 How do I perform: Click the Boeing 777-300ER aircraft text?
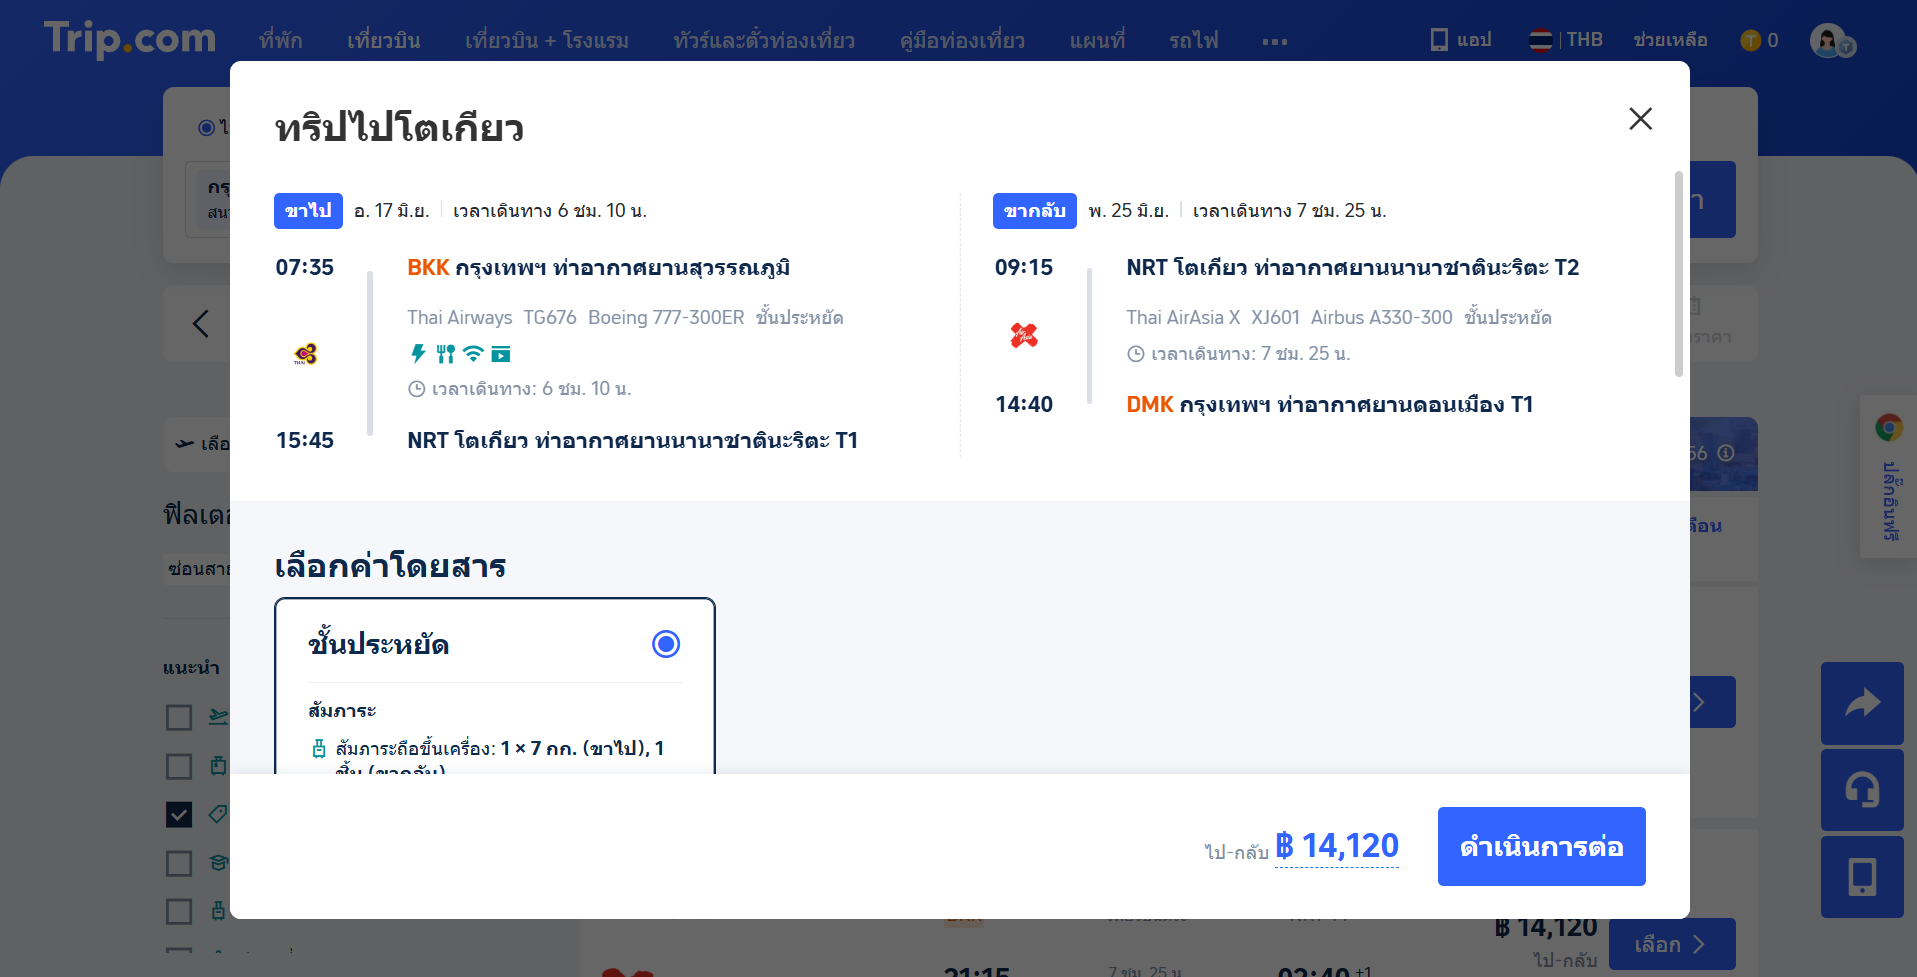[x=666, y=317]
